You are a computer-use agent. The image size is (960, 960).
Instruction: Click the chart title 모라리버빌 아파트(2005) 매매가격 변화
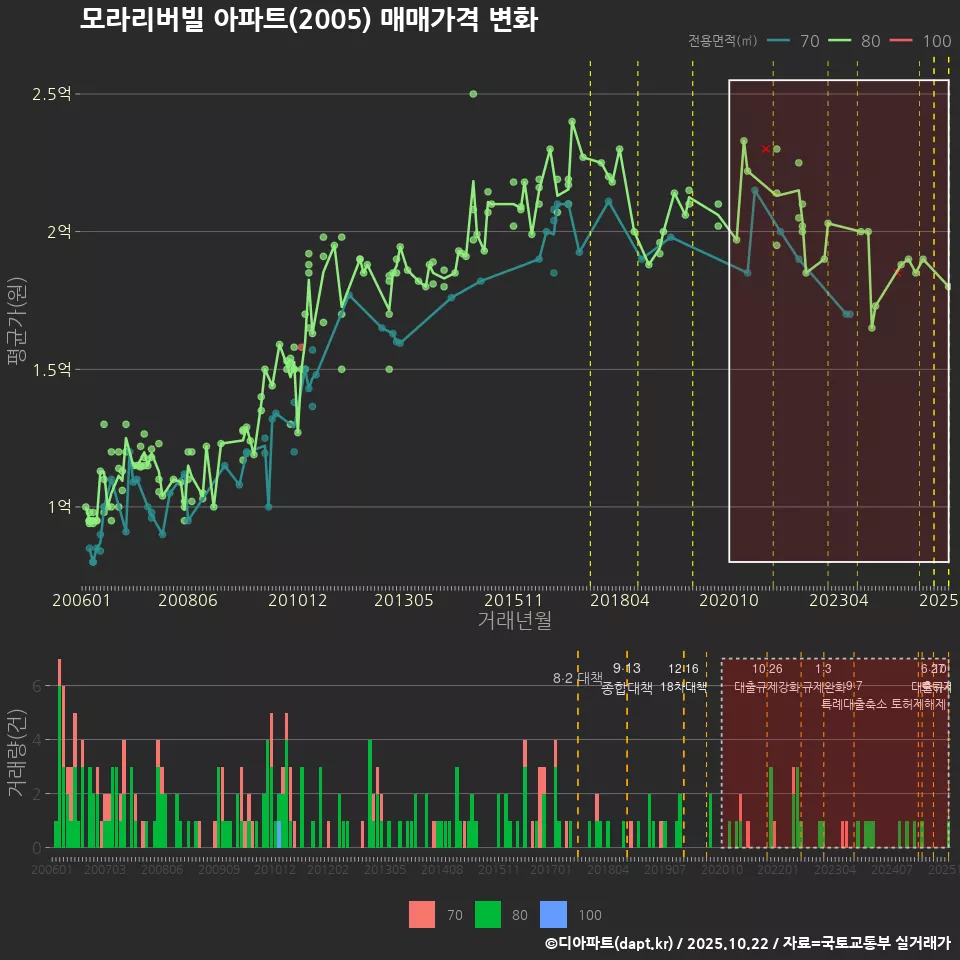(308, 20)
